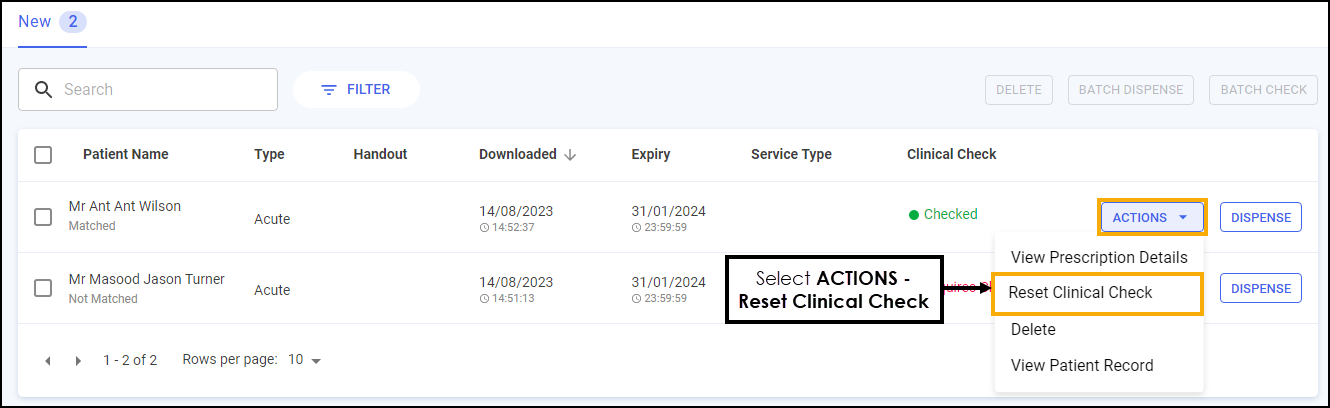Click DISPENSE for Mr Masood Jason Turner
Screen dimensions: 1330x408
click(x=1260, y=289)
